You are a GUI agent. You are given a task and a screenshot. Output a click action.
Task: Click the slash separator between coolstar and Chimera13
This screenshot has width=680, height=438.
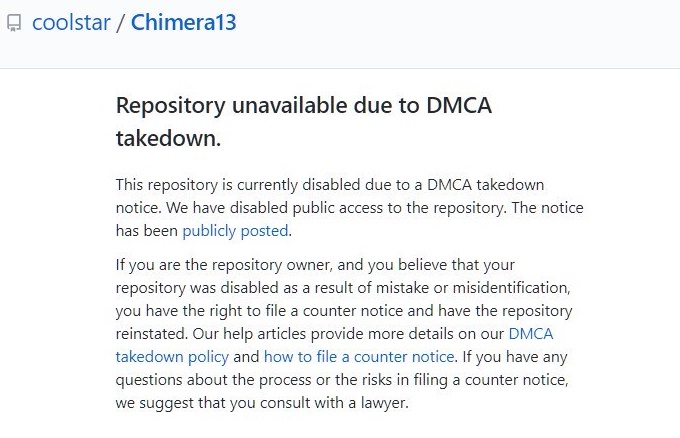[119, 21]
